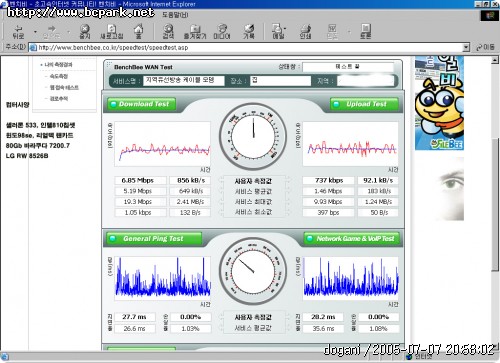Open the 웹 접속 테스트 sidebar link
Viewport: 500px width, 363px height.
64,88
